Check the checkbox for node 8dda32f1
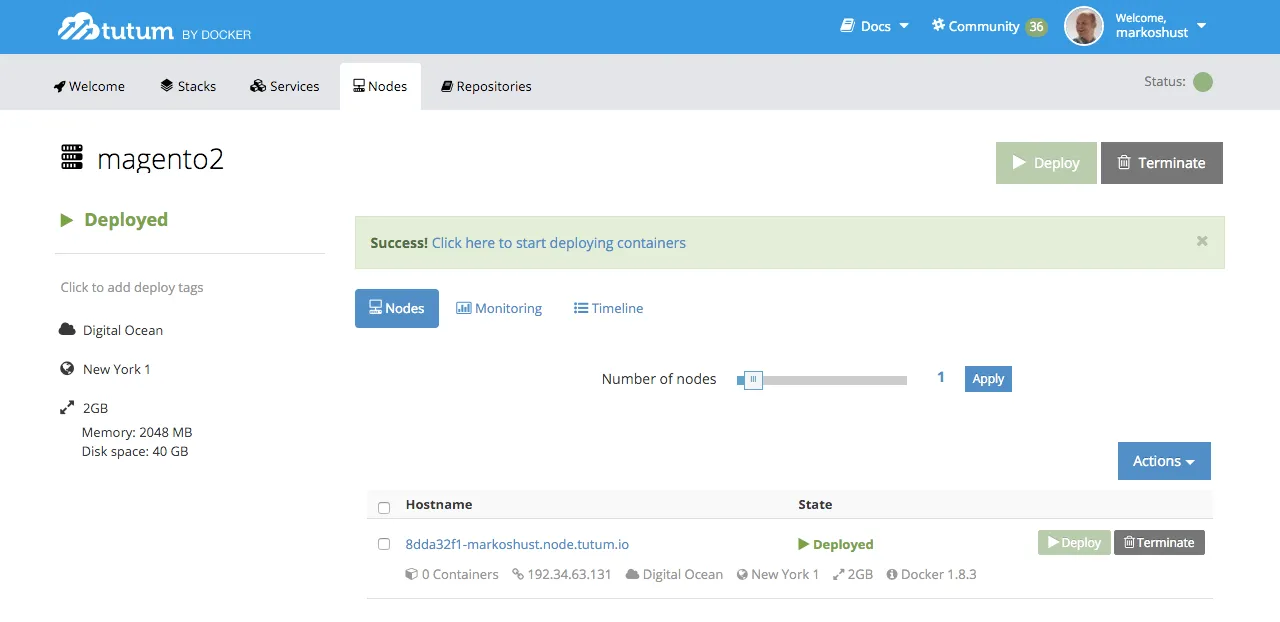 (384, 544)
